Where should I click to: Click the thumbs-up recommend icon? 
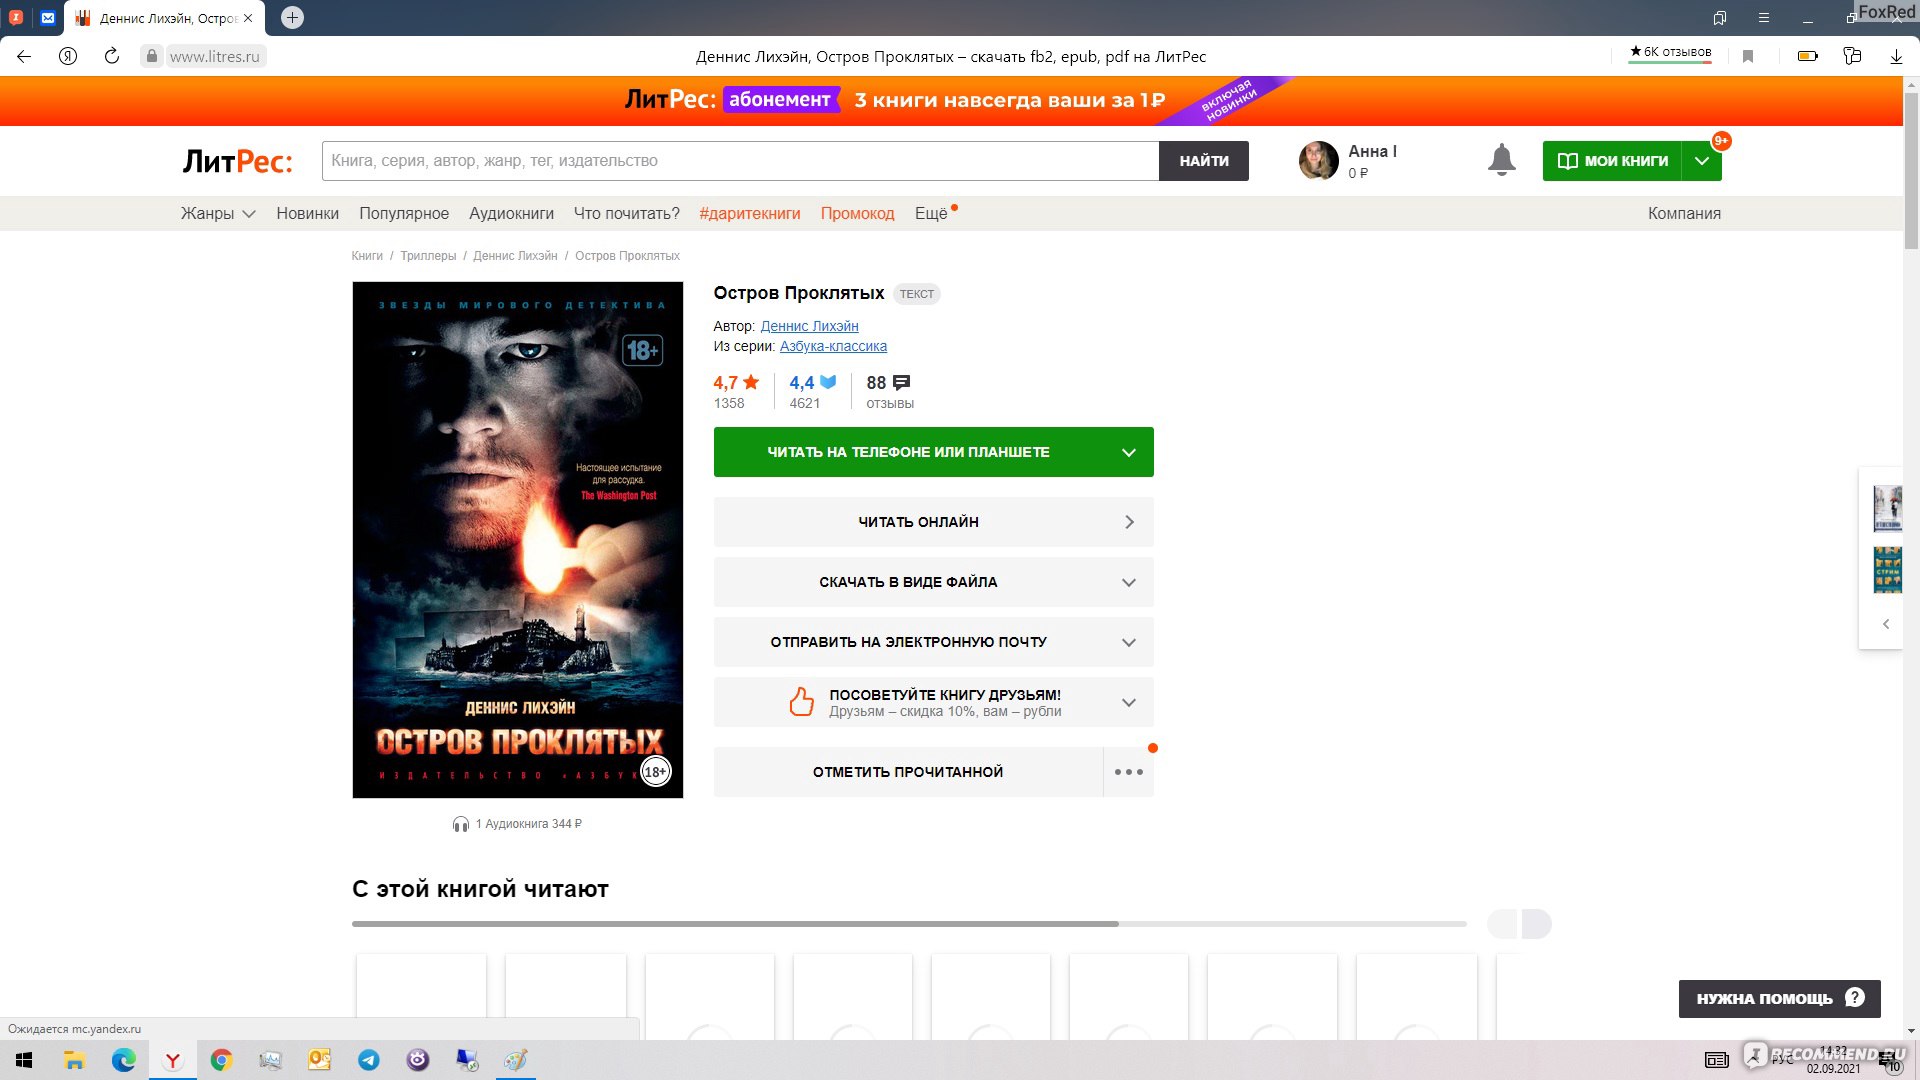point(801,702)
